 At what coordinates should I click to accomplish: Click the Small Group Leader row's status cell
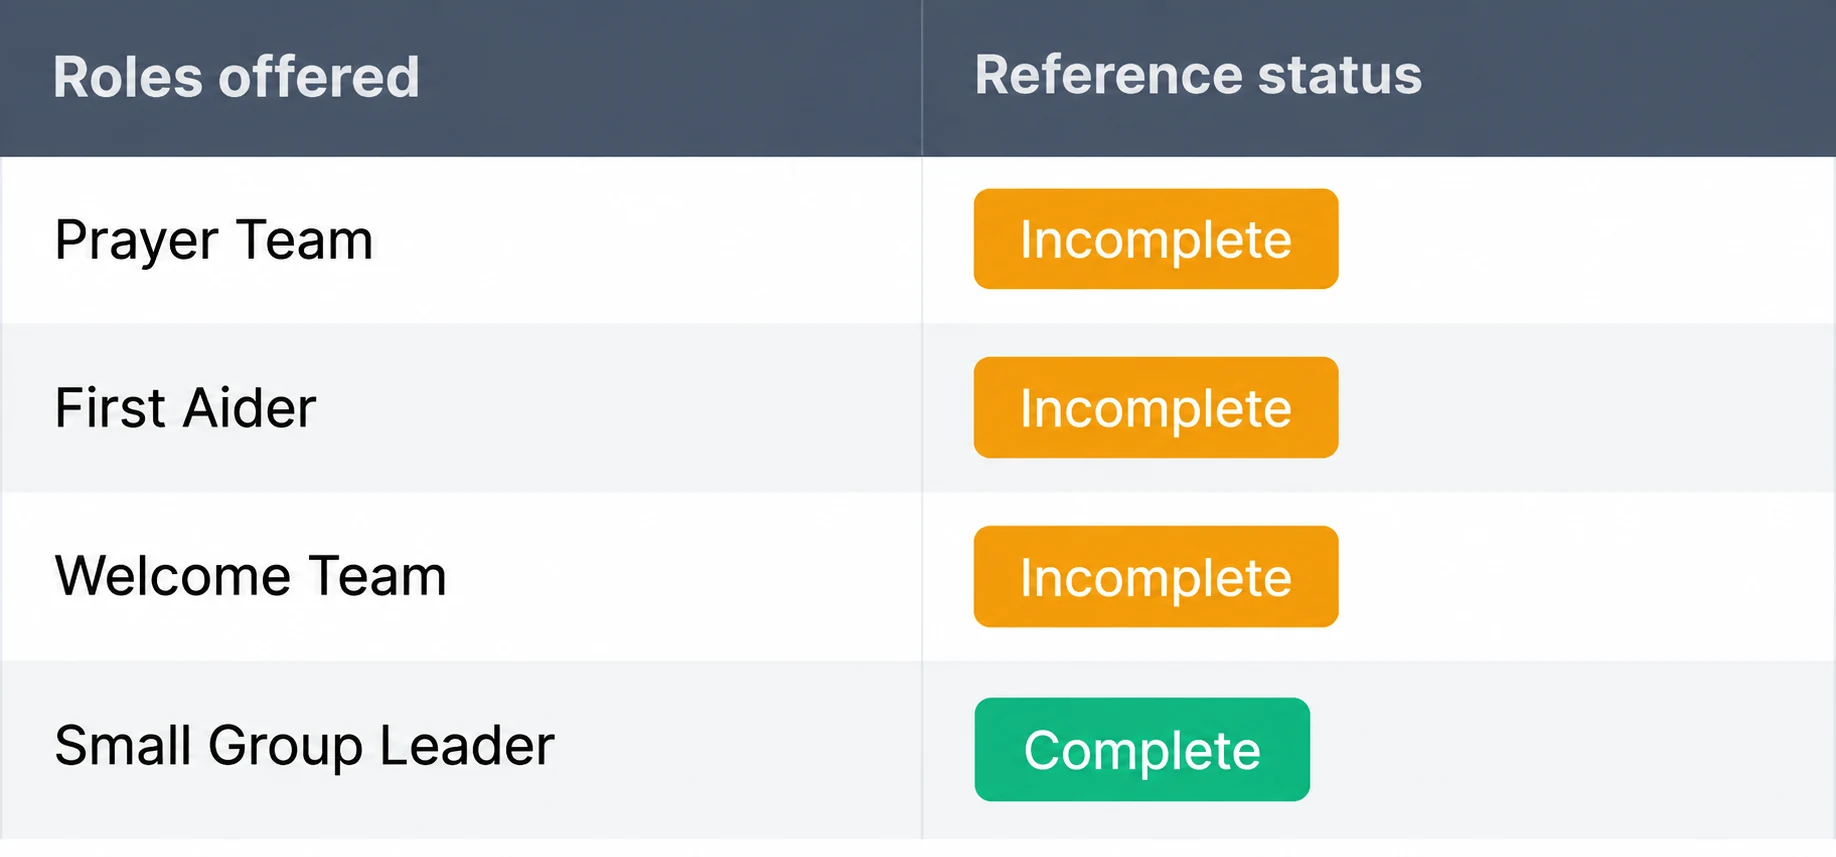tap(1379, 750)
